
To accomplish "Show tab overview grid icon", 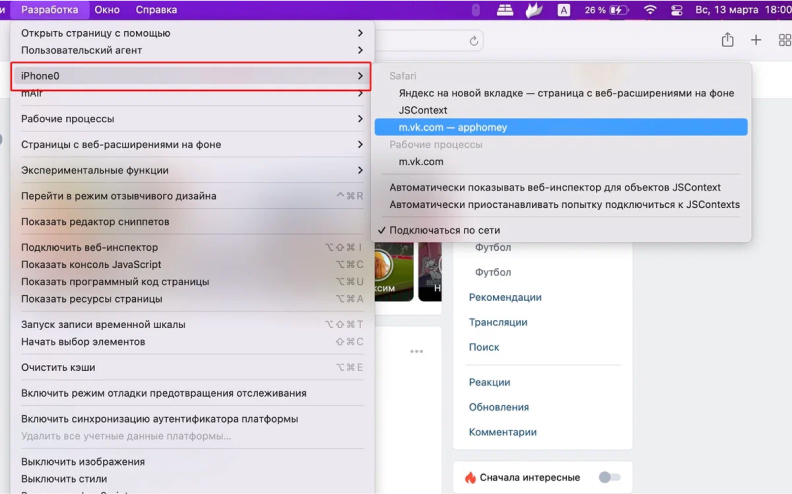I will coord(785,40).
